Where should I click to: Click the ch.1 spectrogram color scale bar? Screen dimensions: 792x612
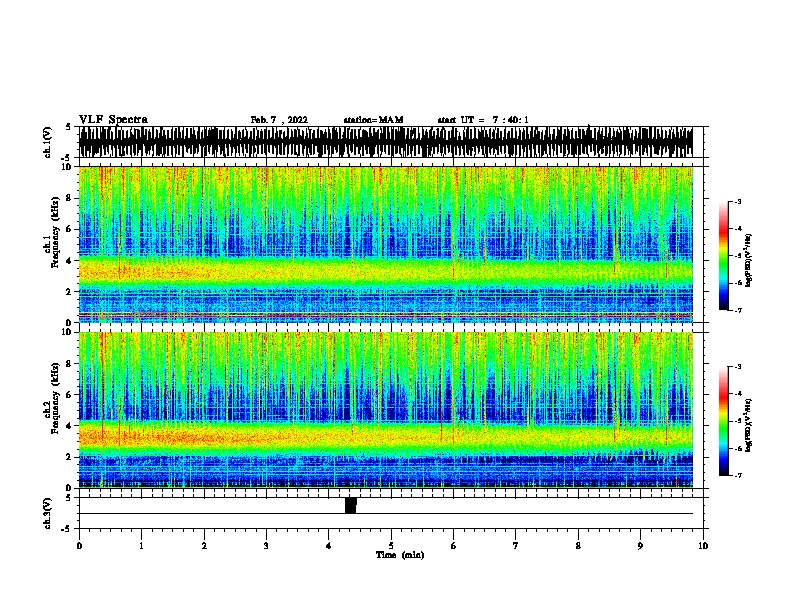724,256
